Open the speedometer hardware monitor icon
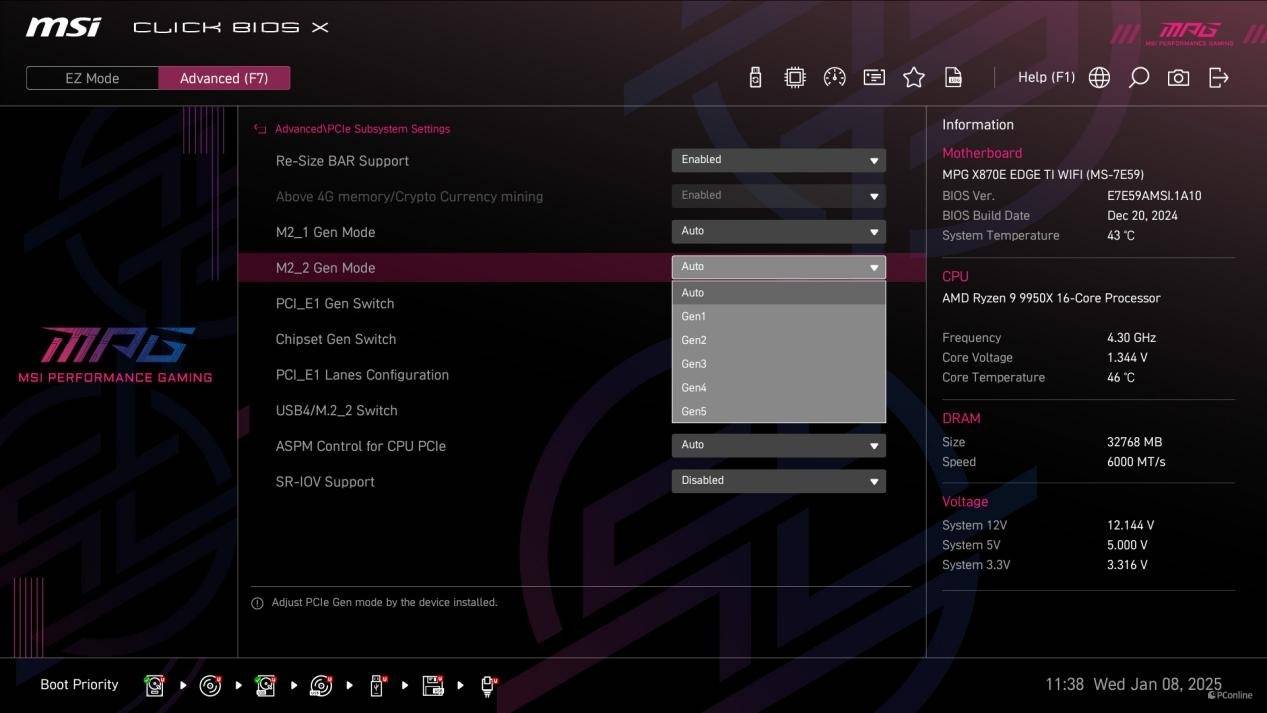 pos(834,78)
